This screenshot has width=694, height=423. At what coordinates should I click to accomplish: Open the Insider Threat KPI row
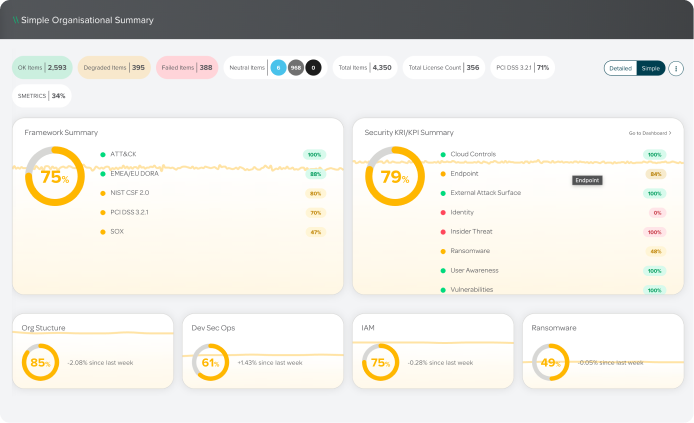click(x=553, y=232)
